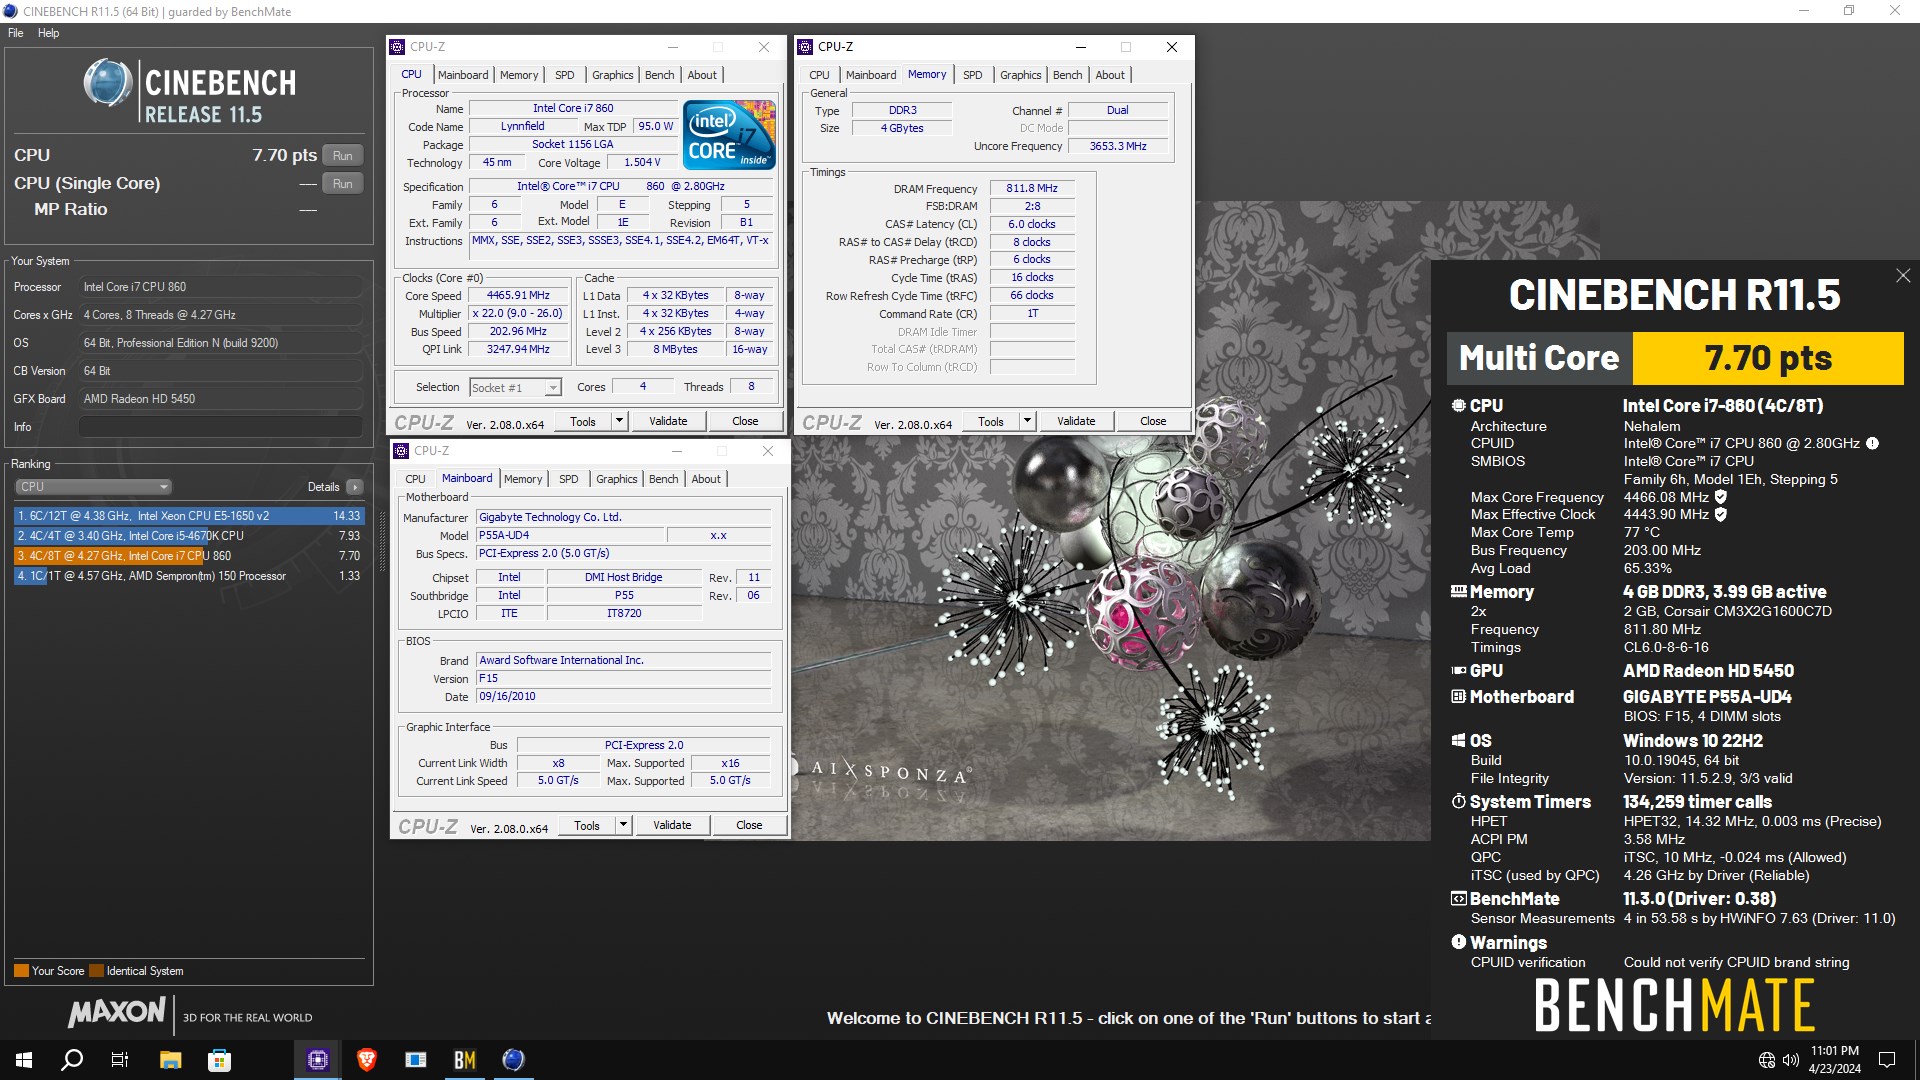Close the BenchMate result overlay
Screen dimensions: 1920x1080
tap(1903, 276)
